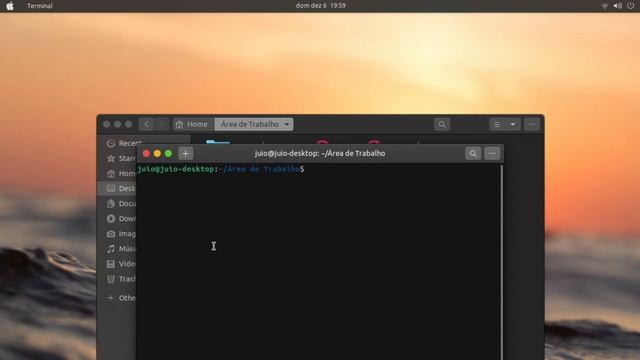Image resolution: width=640 pixels, height=360 pixels.
Task: Click the terminal prompt line
Action: [x=221, y=169]
